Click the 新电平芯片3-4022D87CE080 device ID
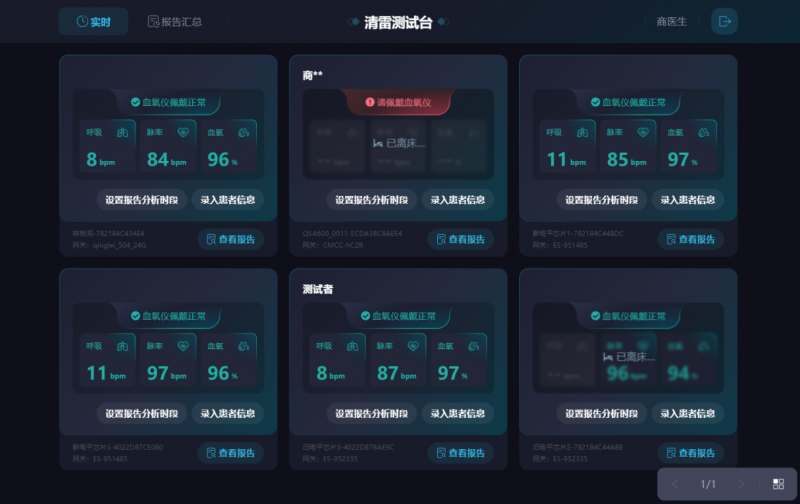Viewport: 800px width, 504px height. point(117,447)
